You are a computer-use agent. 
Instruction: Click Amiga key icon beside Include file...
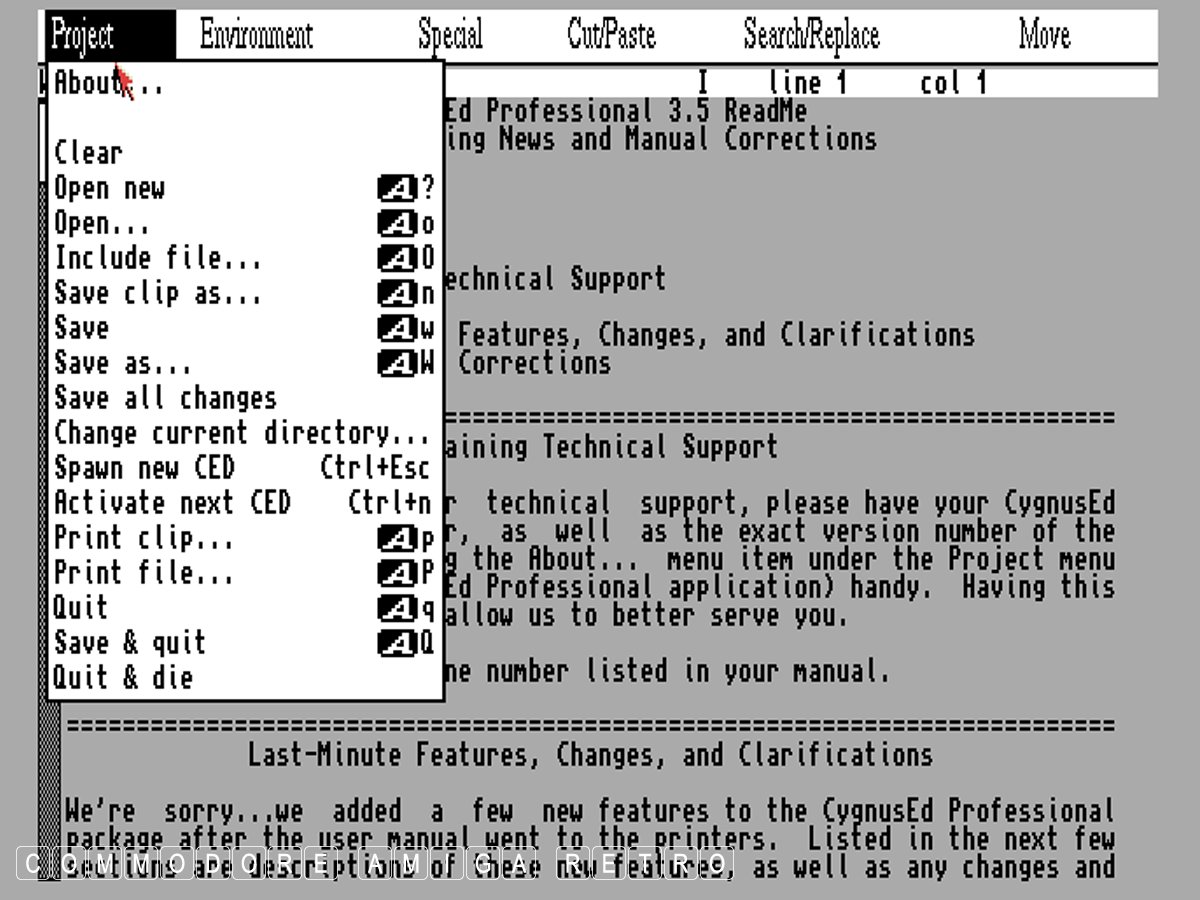click(x=397, y=258)
